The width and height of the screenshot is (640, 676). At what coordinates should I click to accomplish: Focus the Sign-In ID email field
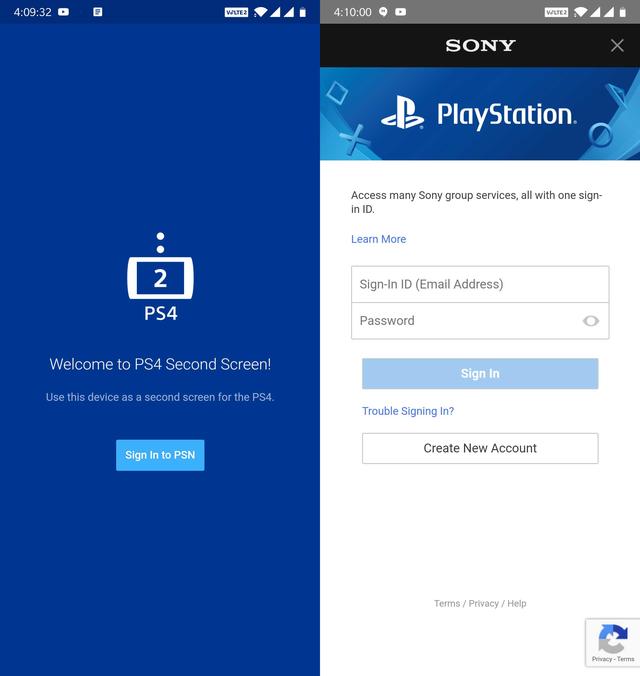tap(480, 284)
